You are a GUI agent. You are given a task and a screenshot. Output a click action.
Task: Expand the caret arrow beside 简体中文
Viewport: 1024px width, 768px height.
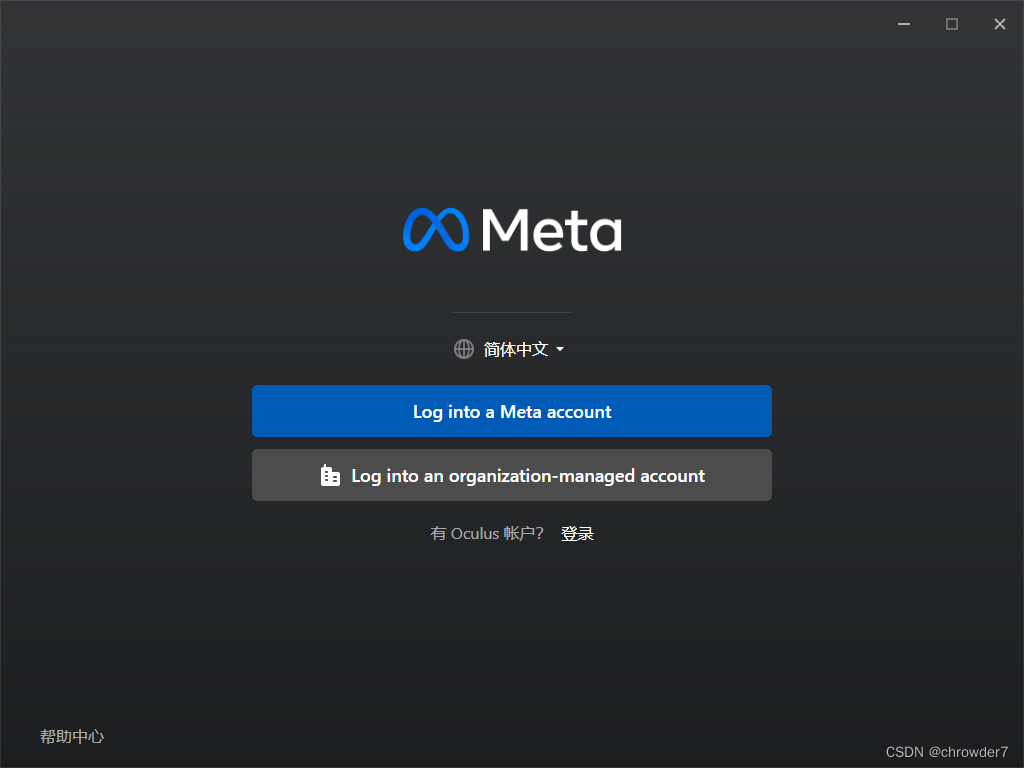pos(560,349)
